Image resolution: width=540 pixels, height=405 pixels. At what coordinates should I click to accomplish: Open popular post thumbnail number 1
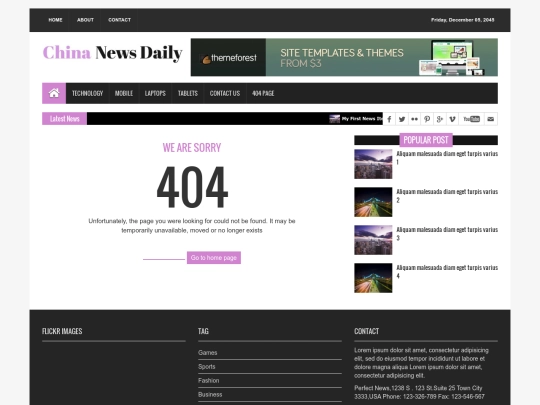pyautogui.click(x=373, y=164)
